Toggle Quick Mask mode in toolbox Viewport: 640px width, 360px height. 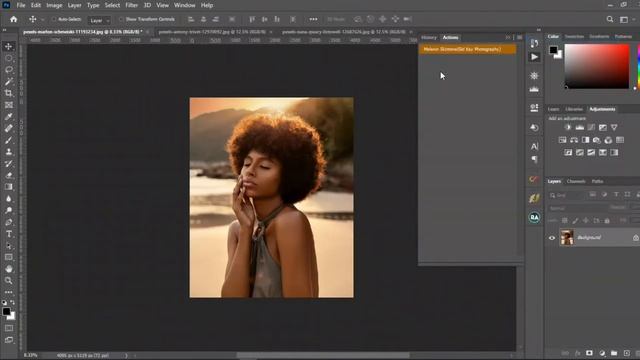pos(9,328)
